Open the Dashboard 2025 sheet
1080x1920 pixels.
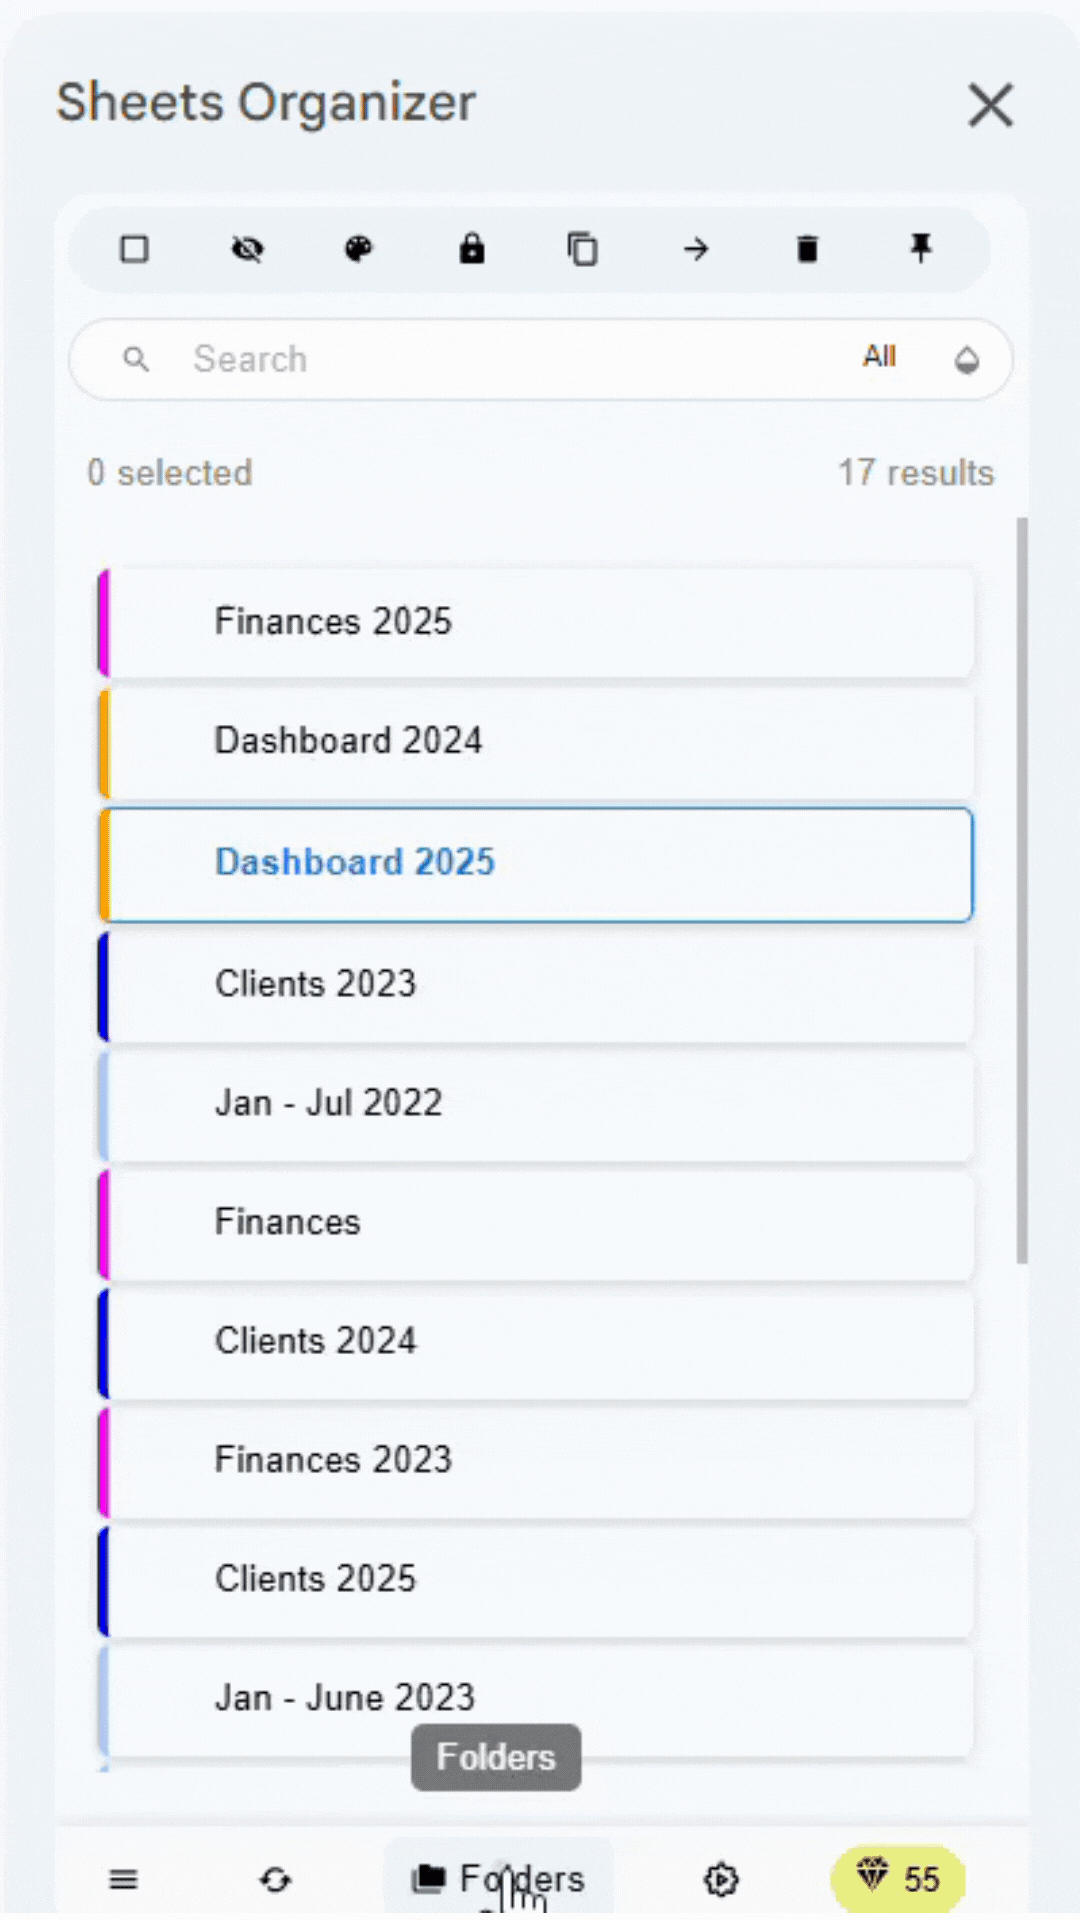[x=540, y=863]
